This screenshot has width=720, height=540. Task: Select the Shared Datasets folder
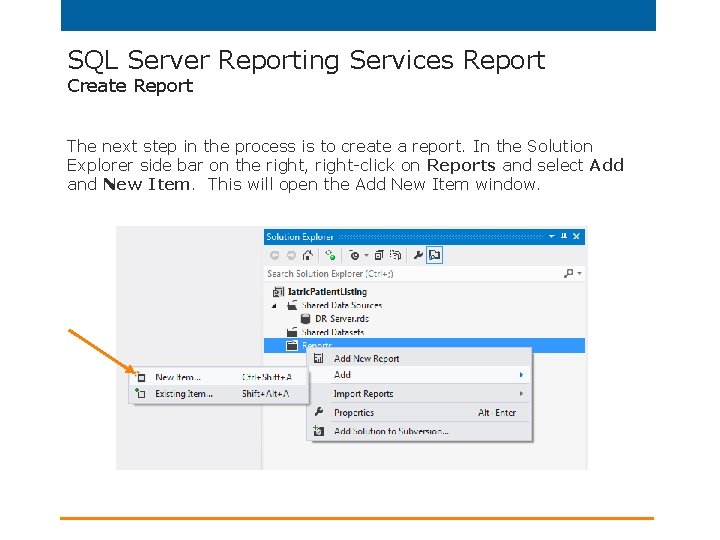point(332,332)
